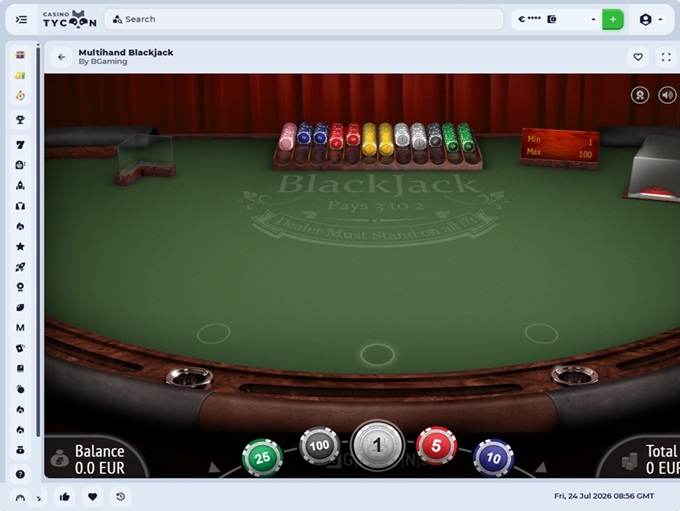Open the slots seven icon
The image size is (680, 511).
20,144
